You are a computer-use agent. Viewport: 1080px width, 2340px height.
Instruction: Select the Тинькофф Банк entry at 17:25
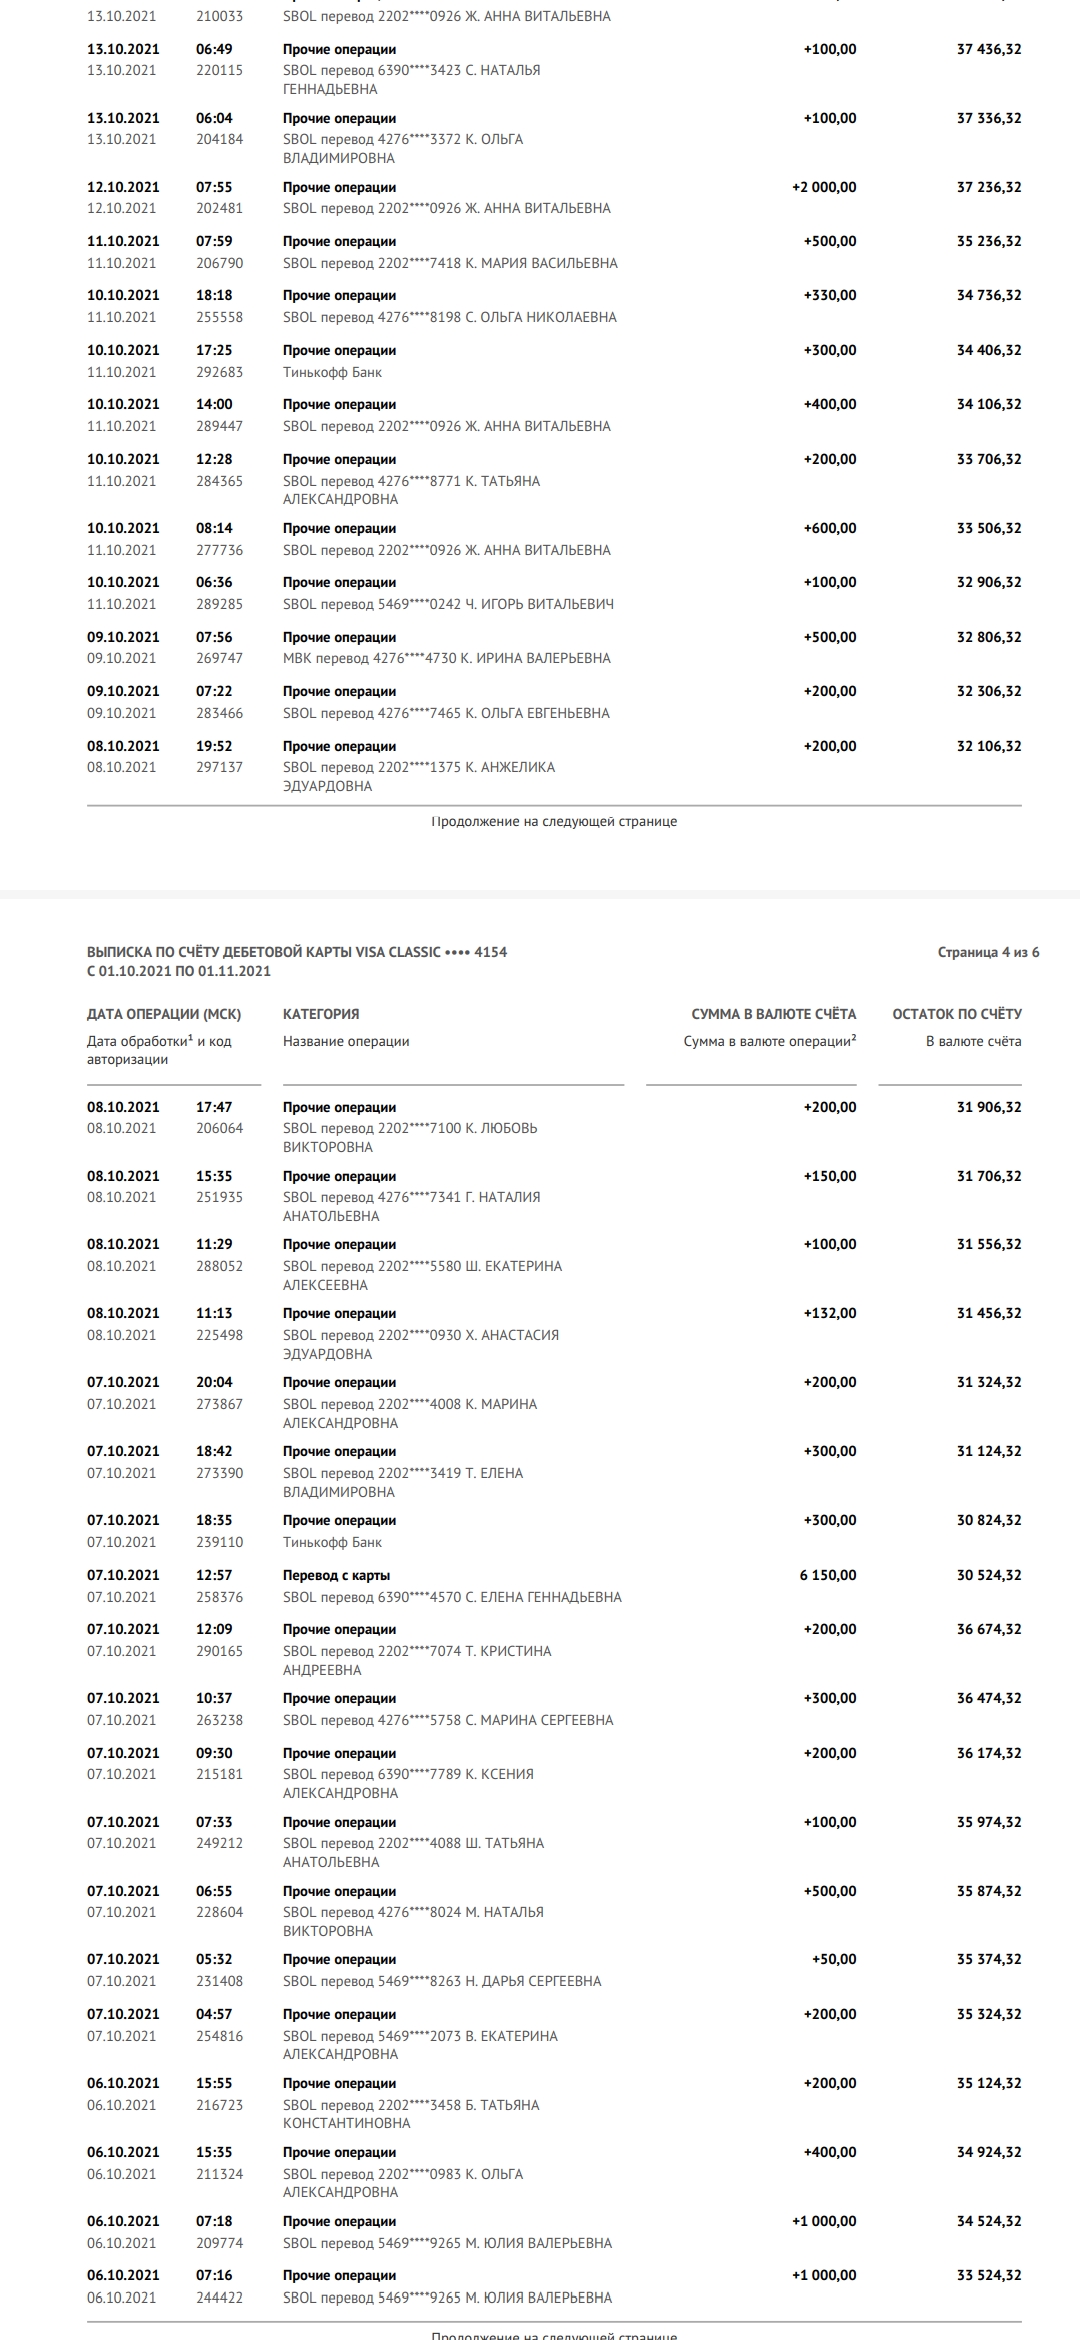(x=332, y=372)
